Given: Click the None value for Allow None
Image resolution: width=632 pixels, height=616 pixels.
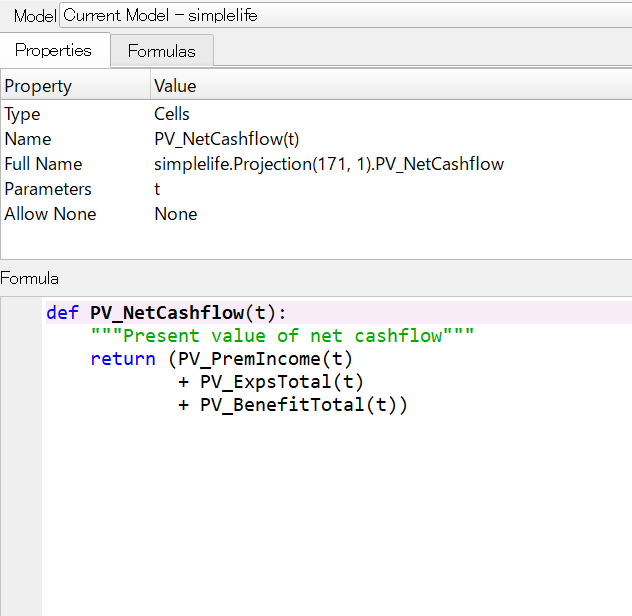Looking at the screenshot, I should pyautogui.click(x=175, y=214).
